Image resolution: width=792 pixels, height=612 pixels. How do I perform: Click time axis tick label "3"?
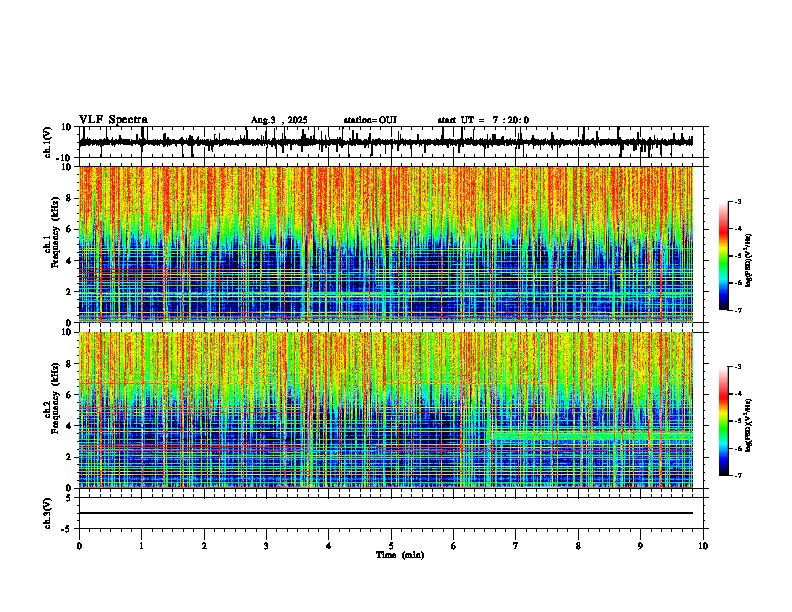coord(266,546)
